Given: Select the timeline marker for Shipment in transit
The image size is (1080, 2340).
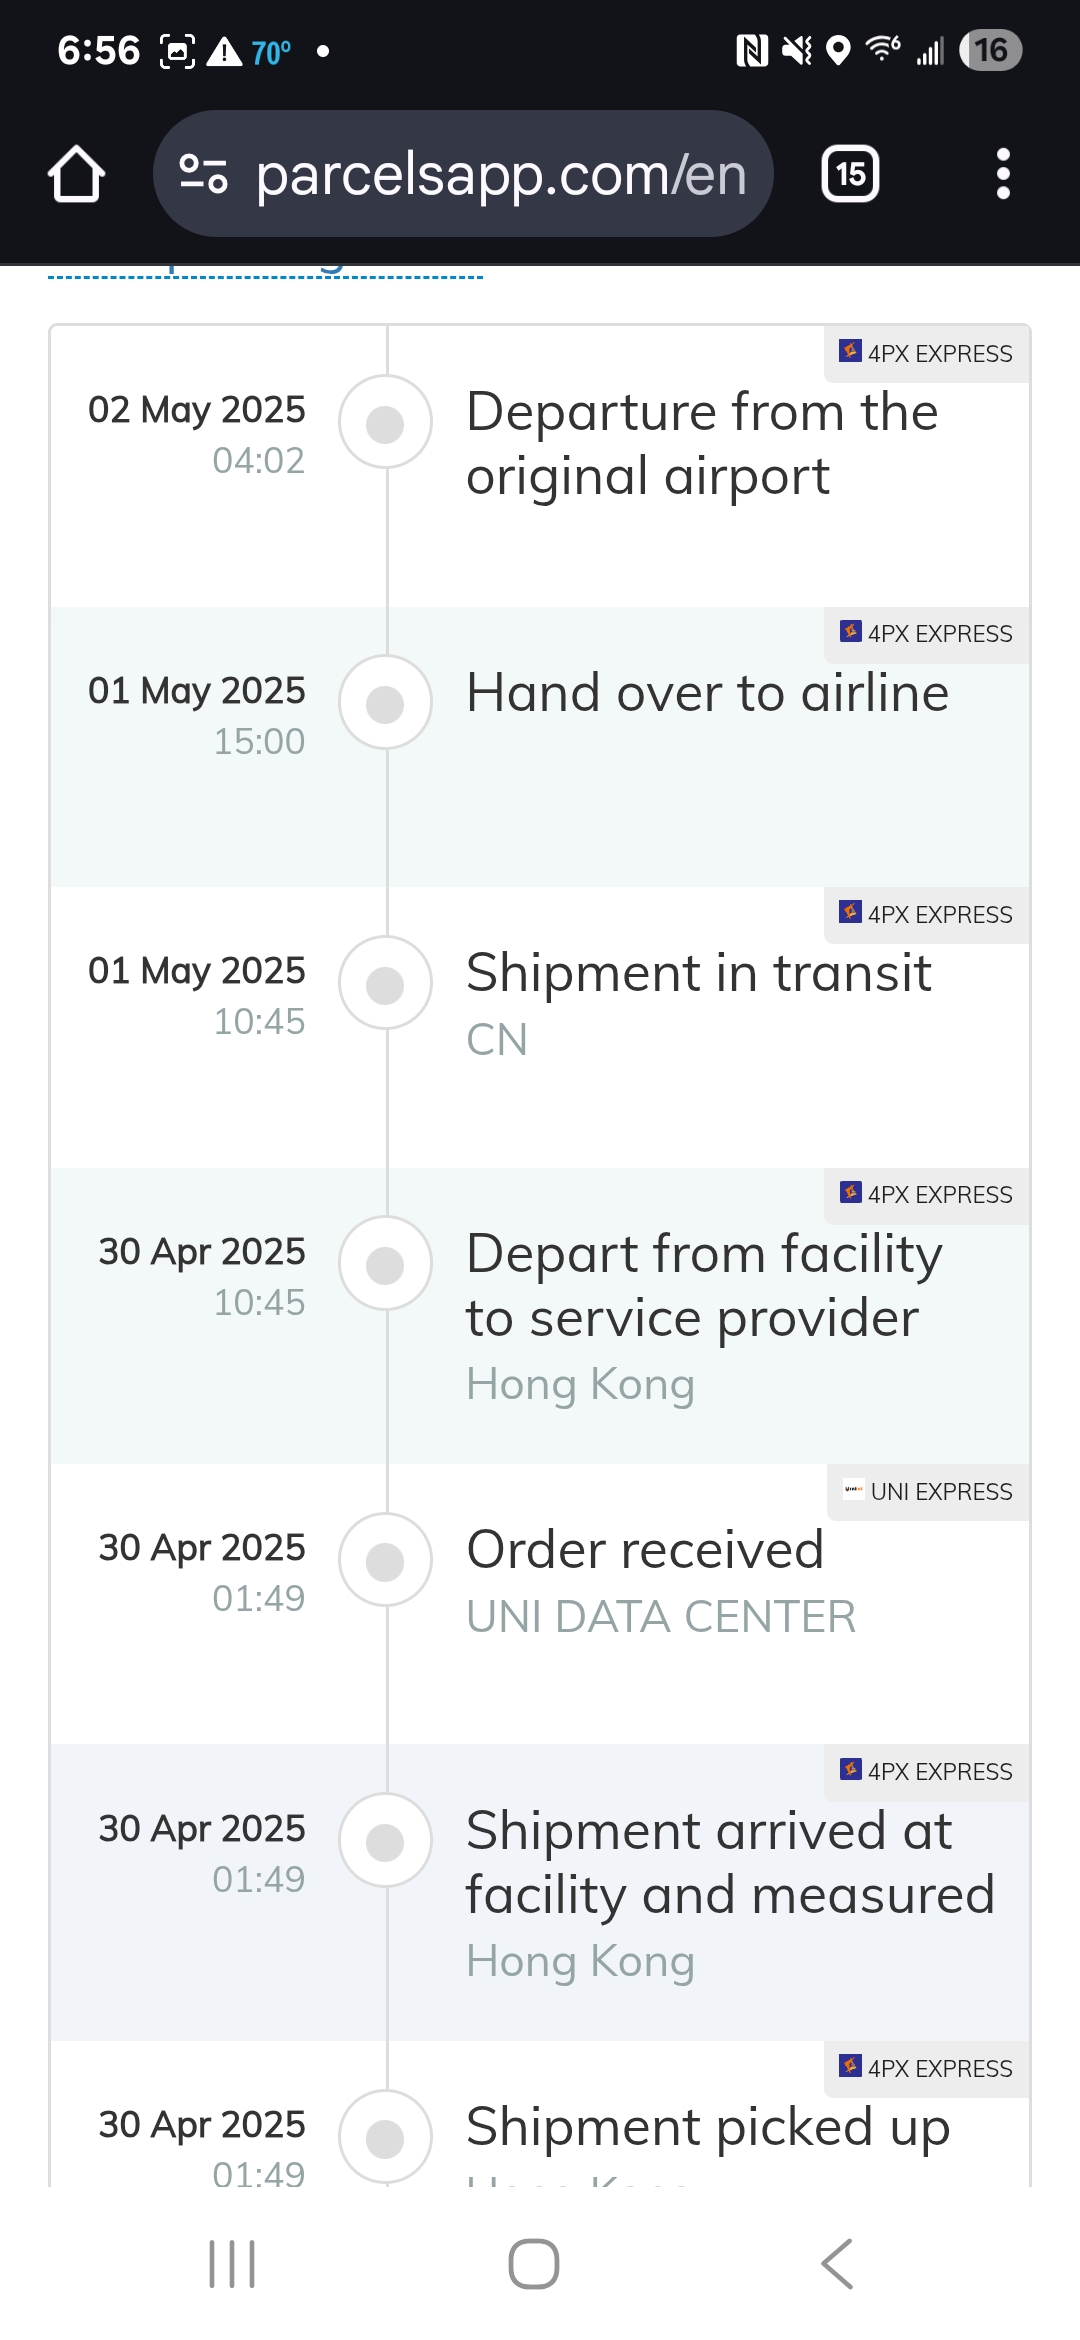Looking at the screenshot, I should [385, 983].
